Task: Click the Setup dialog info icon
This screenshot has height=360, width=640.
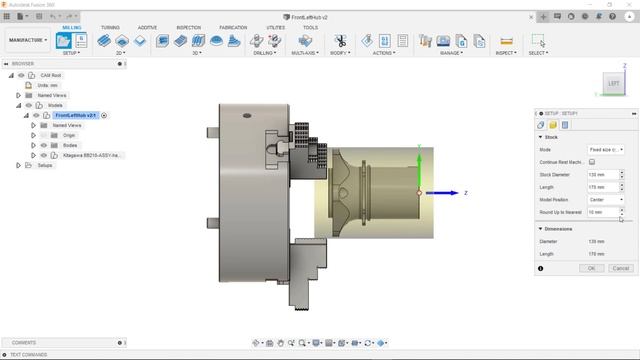Action: pos(540,268)
